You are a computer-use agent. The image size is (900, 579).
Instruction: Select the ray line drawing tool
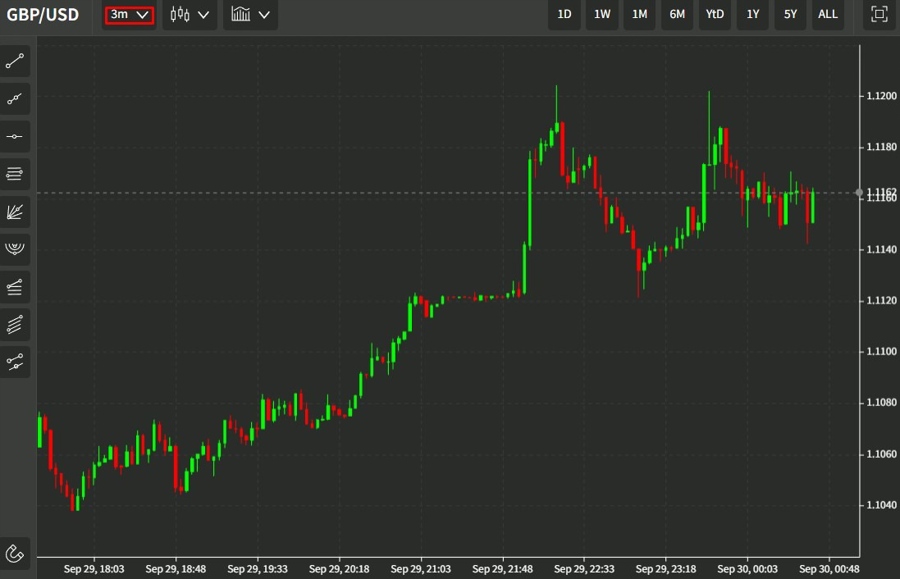[15, 99]
